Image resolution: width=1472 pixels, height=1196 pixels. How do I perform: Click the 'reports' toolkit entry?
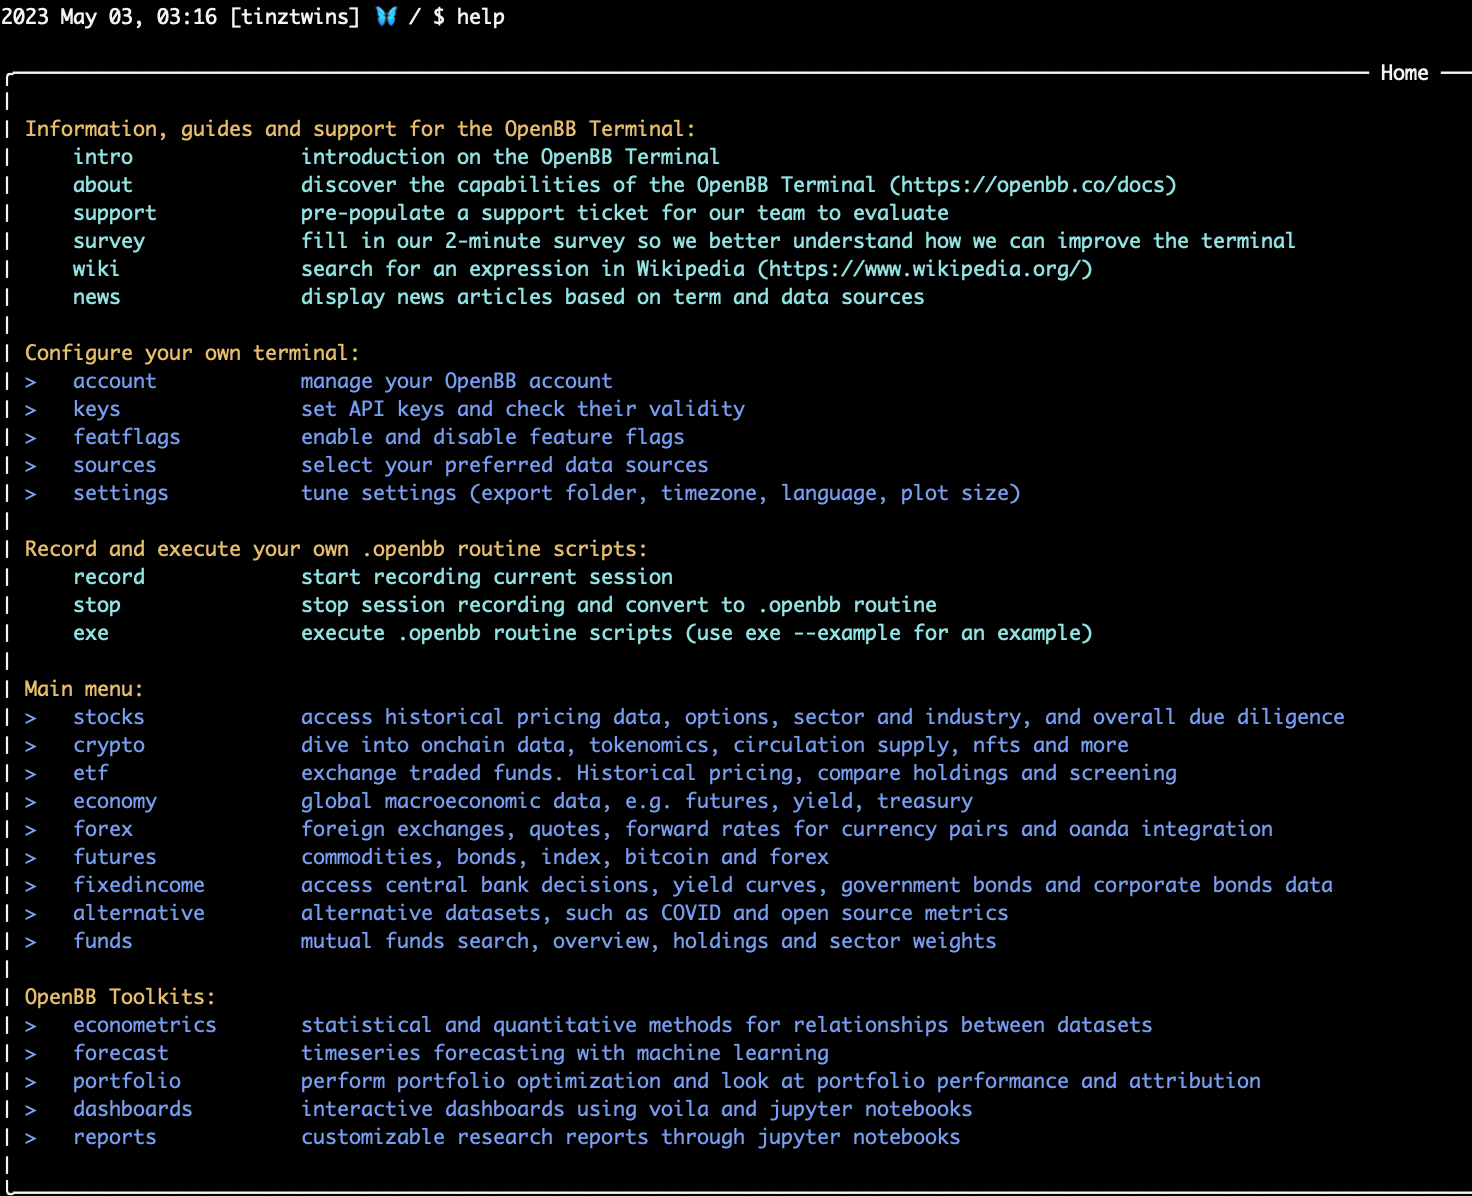pyautogui.click(x=115, y=1137)
